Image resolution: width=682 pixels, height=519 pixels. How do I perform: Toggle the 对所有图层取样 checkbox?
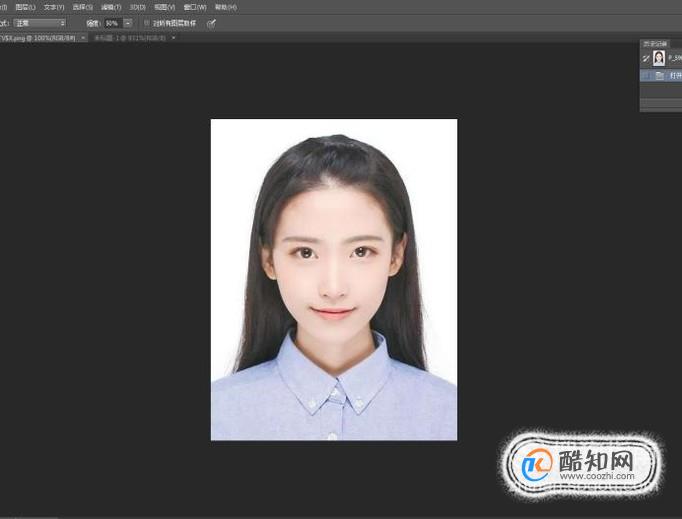coord(147,23)
